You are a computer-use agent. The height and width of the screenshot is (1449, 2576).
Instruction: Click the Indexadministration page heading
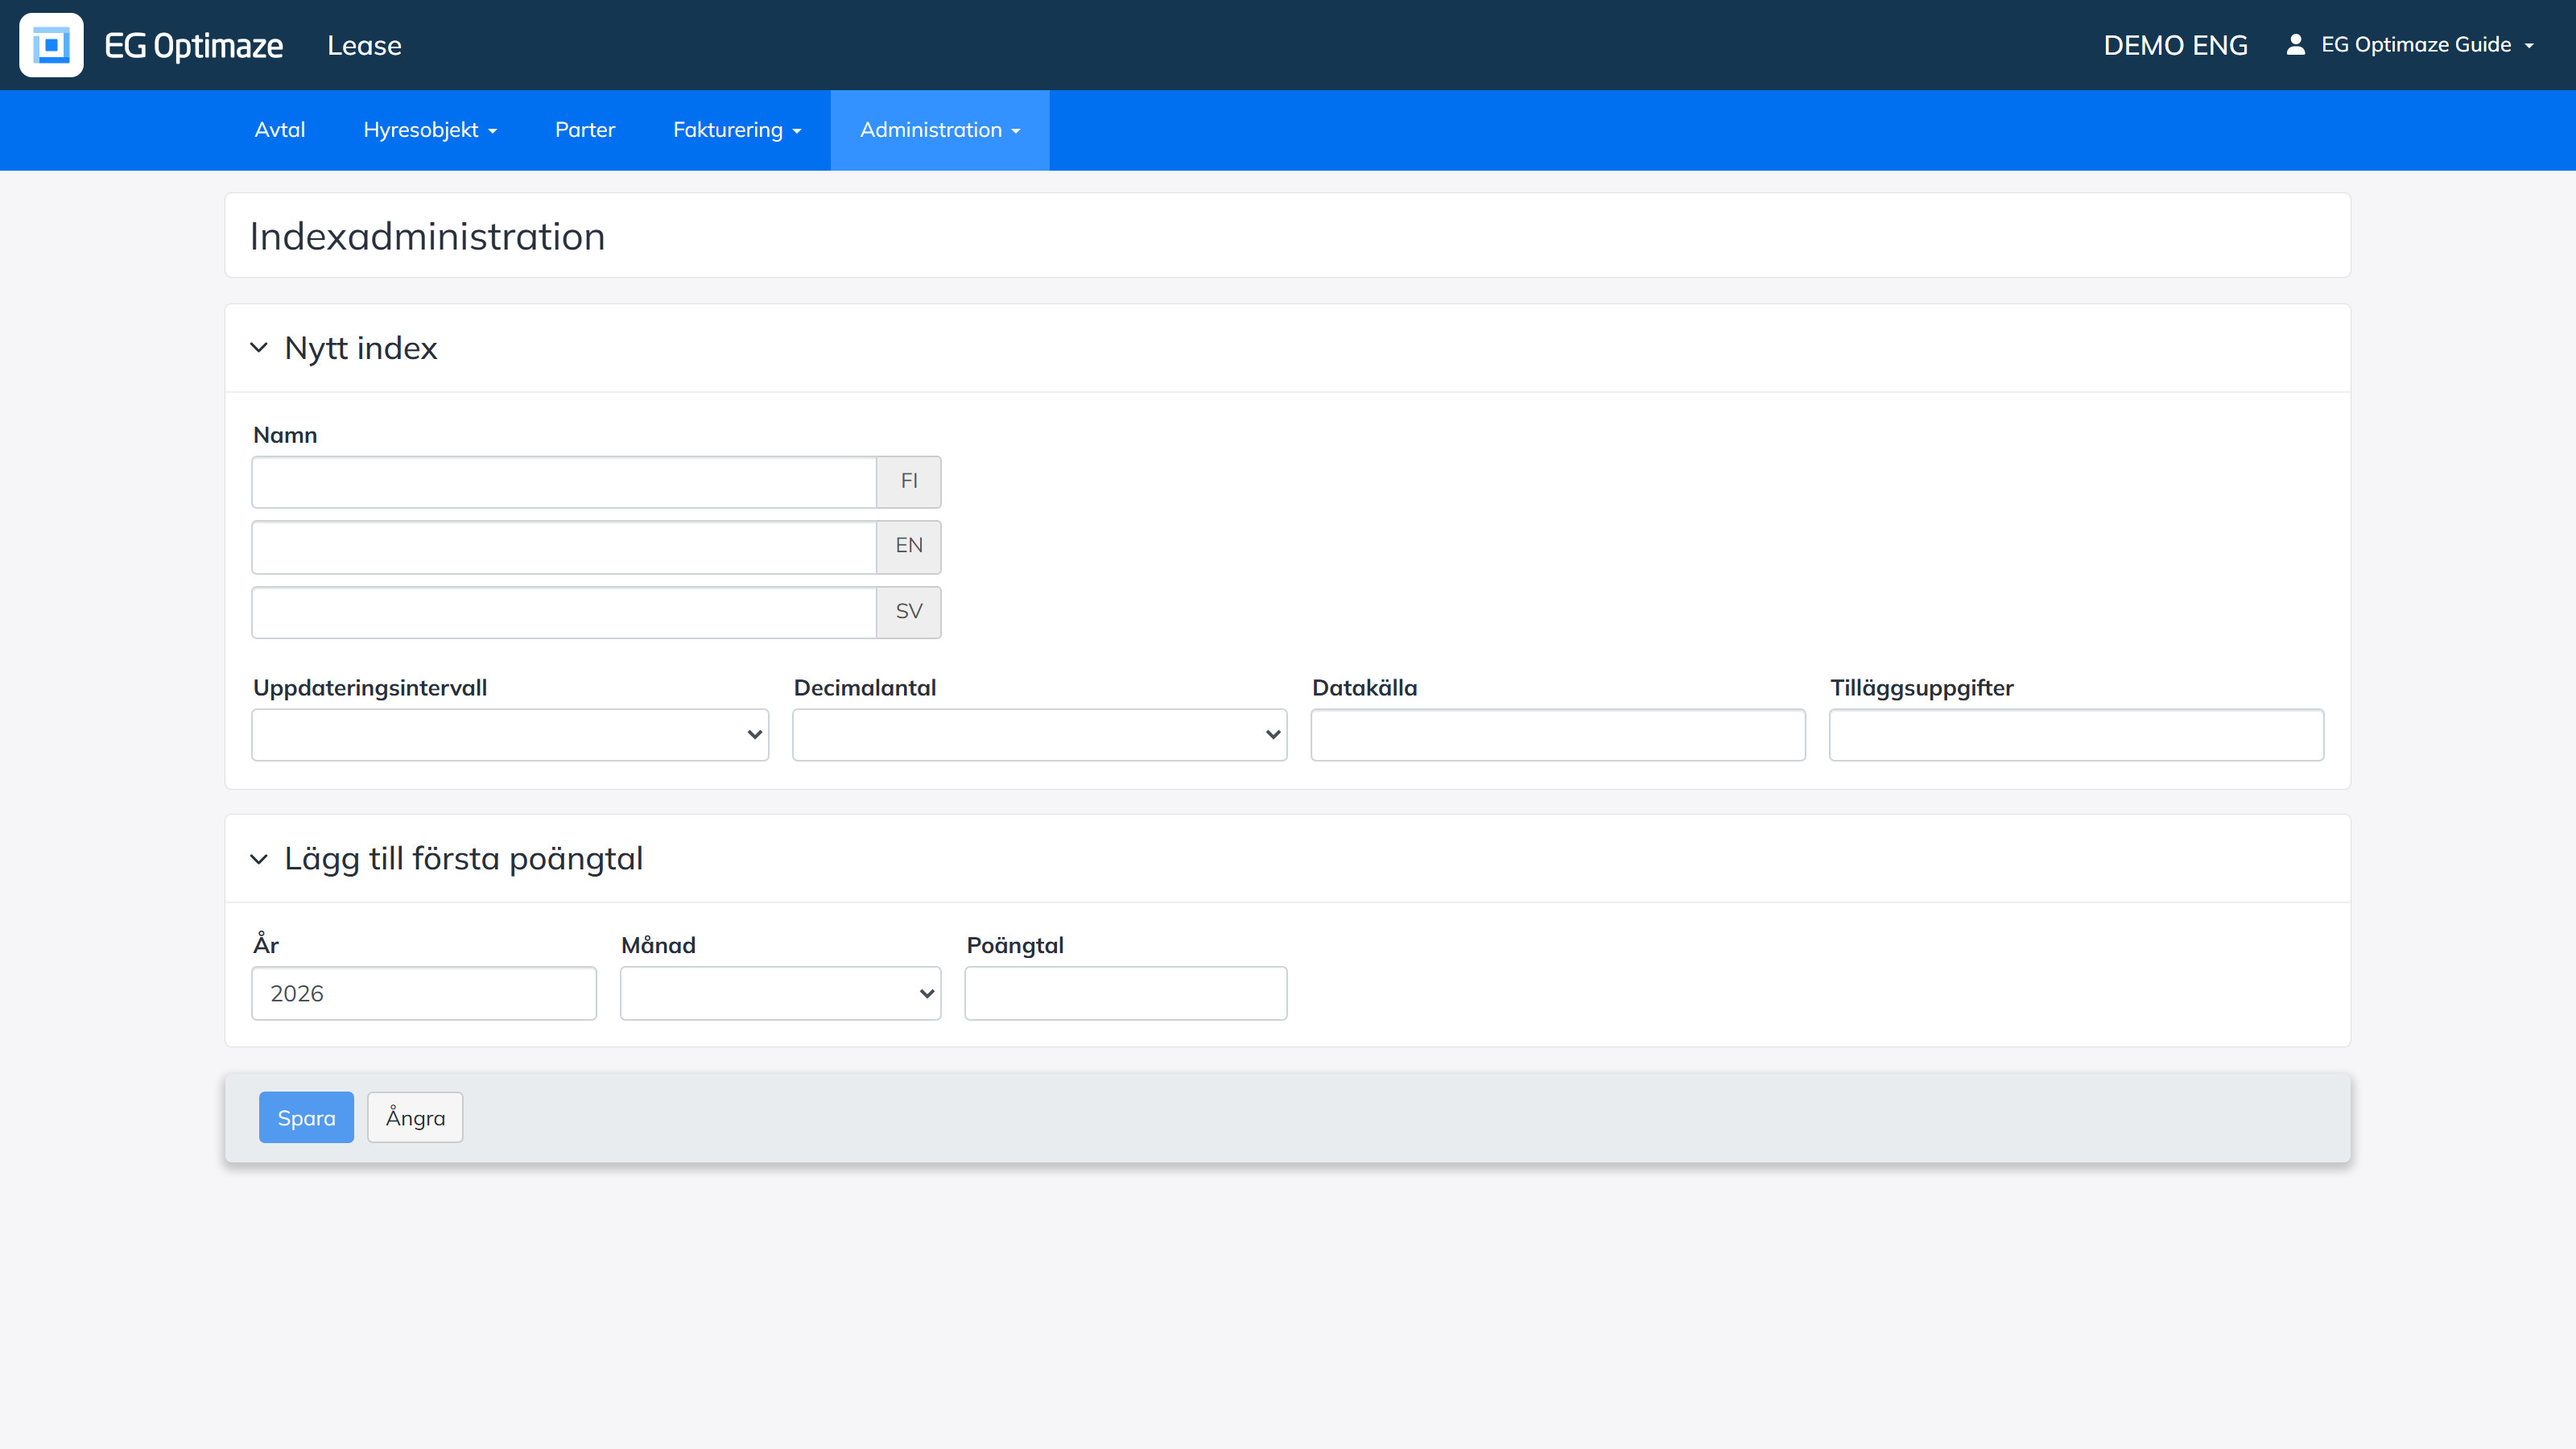tap(427, 237)
